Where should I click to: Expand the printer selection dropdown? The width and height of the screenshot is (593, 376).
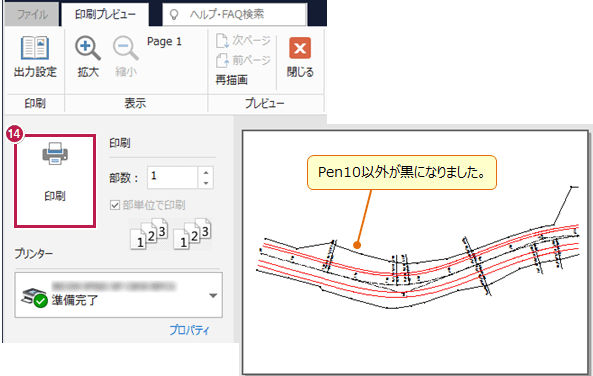pos(213,295)
